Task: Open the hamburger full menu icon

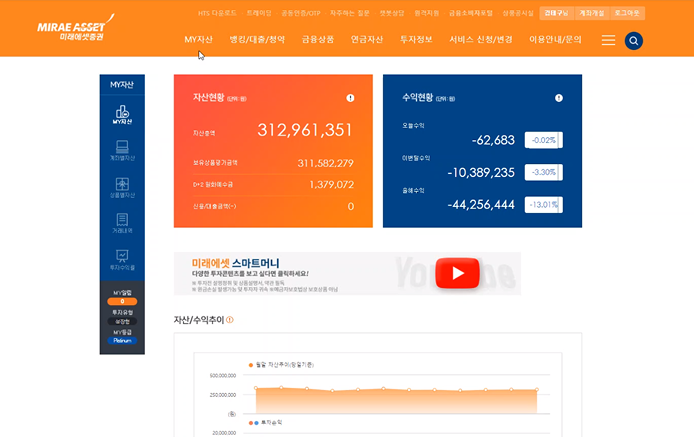Action: tap(608, 40)
